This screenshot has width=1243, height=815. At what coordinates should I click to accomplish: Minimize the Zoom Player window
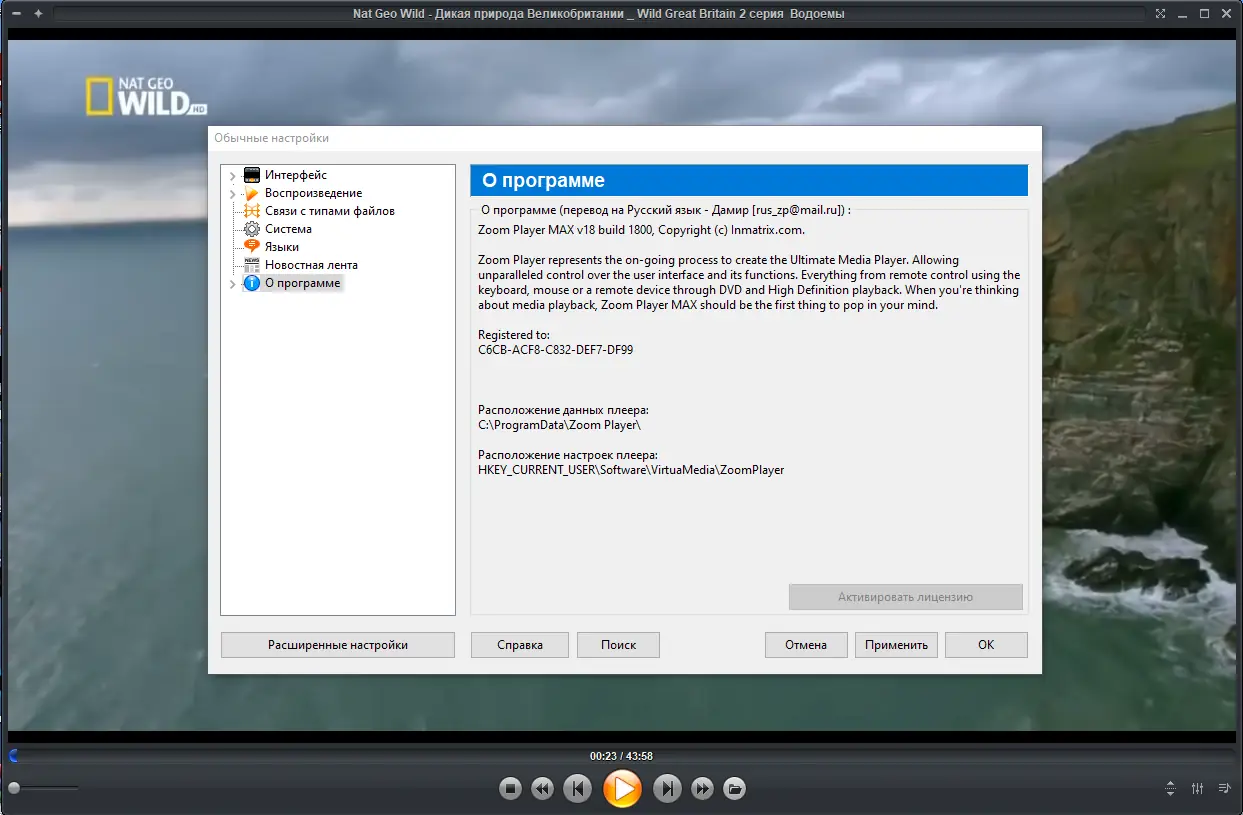1183,14
